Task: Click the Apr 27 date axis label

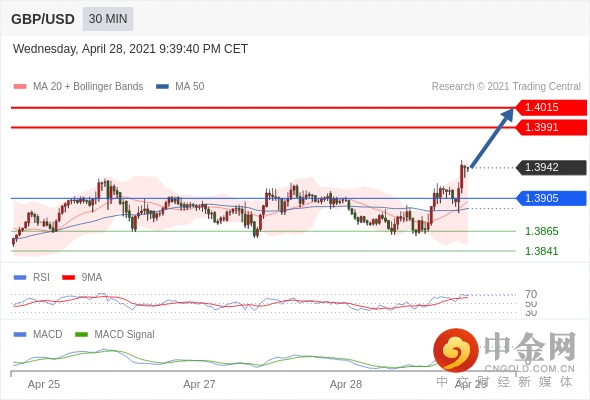Action: [x=199, y=384]
